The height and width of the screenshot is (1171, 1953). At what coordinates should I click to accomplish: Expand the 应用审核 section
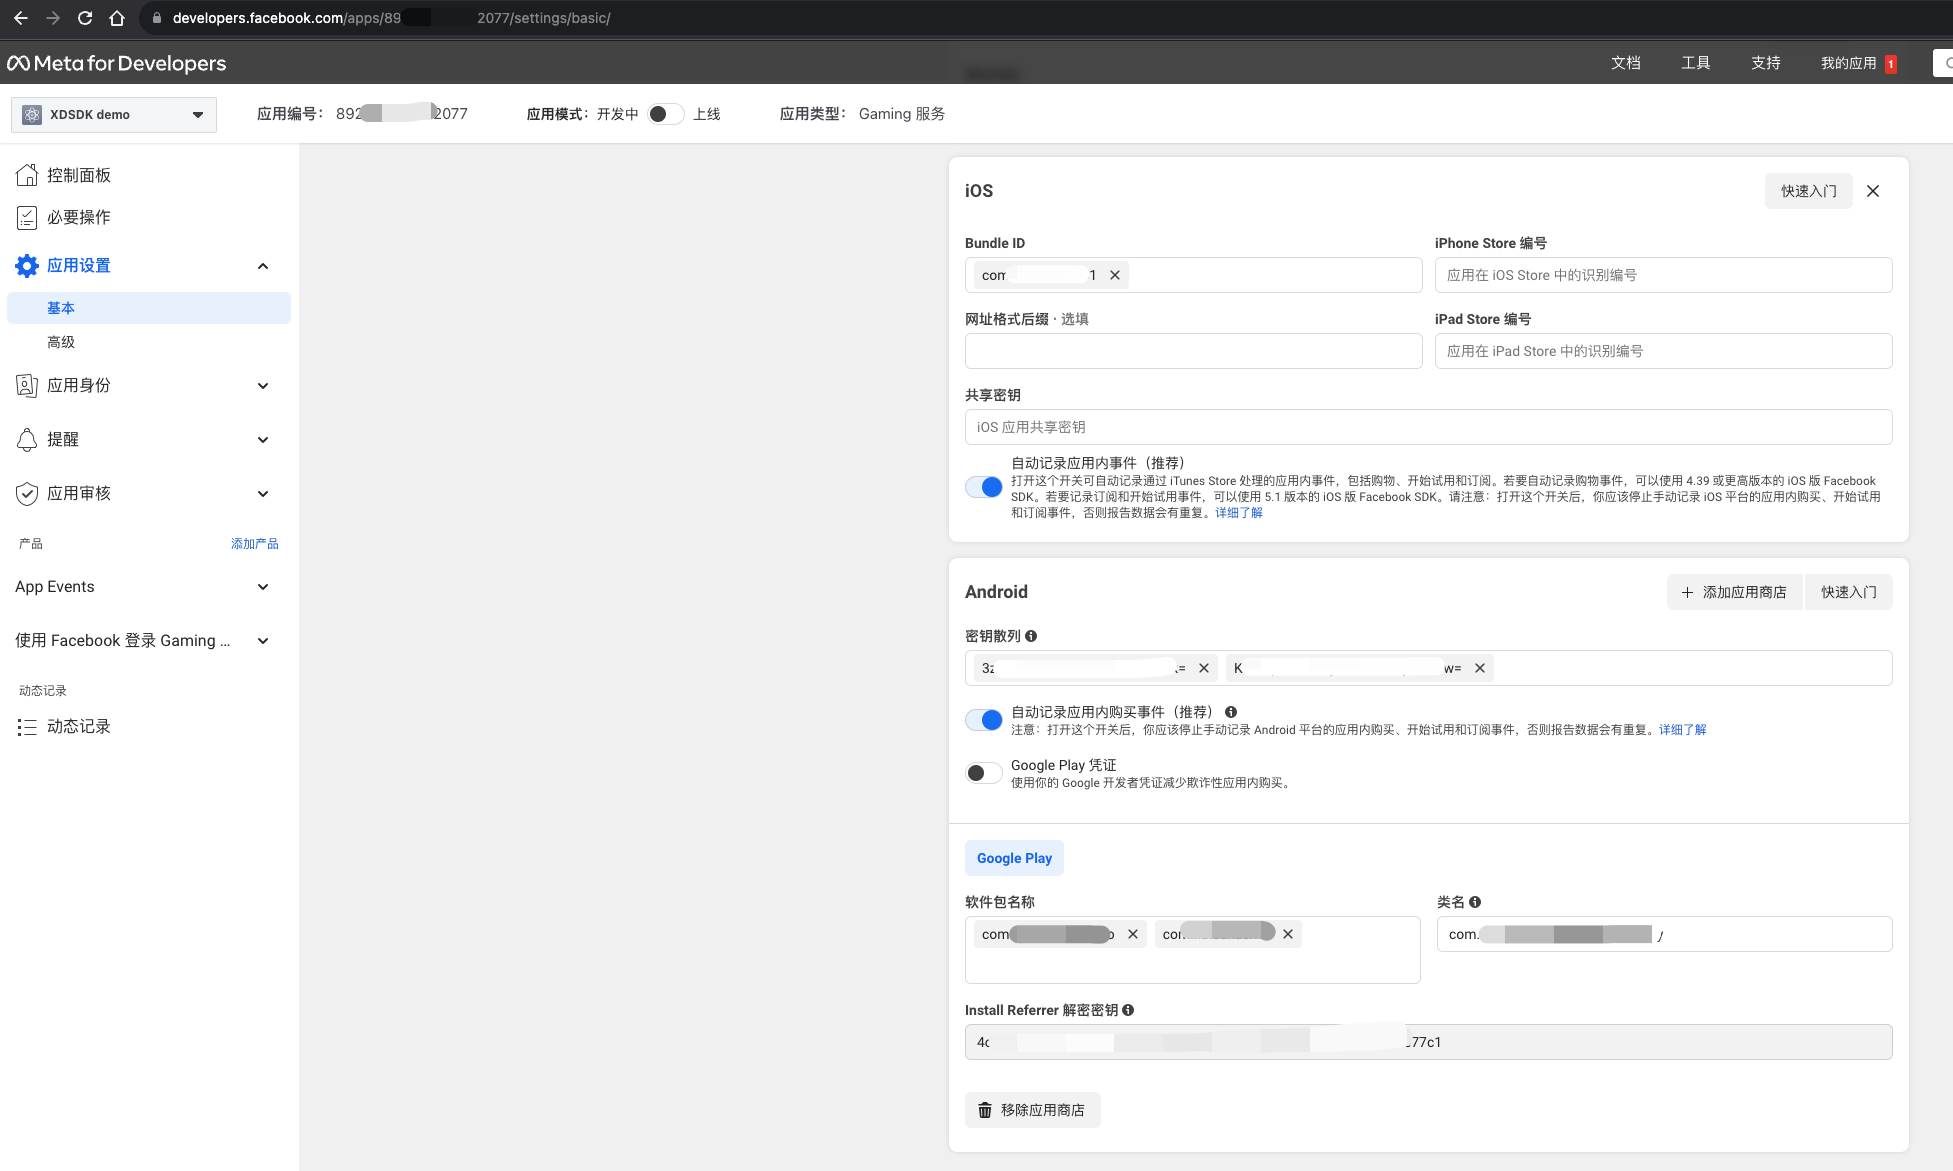(263, 494)
